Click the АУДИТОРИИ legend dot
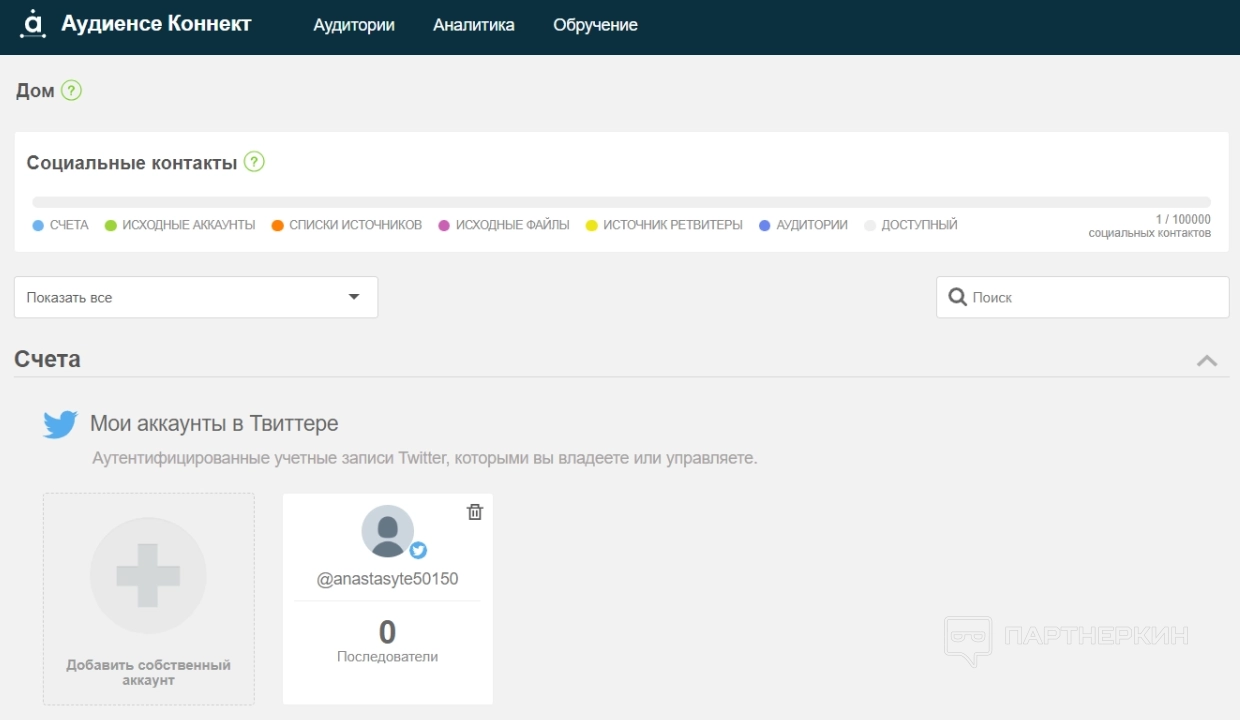This screenshot has width=1240, height=720. (765, 226)
